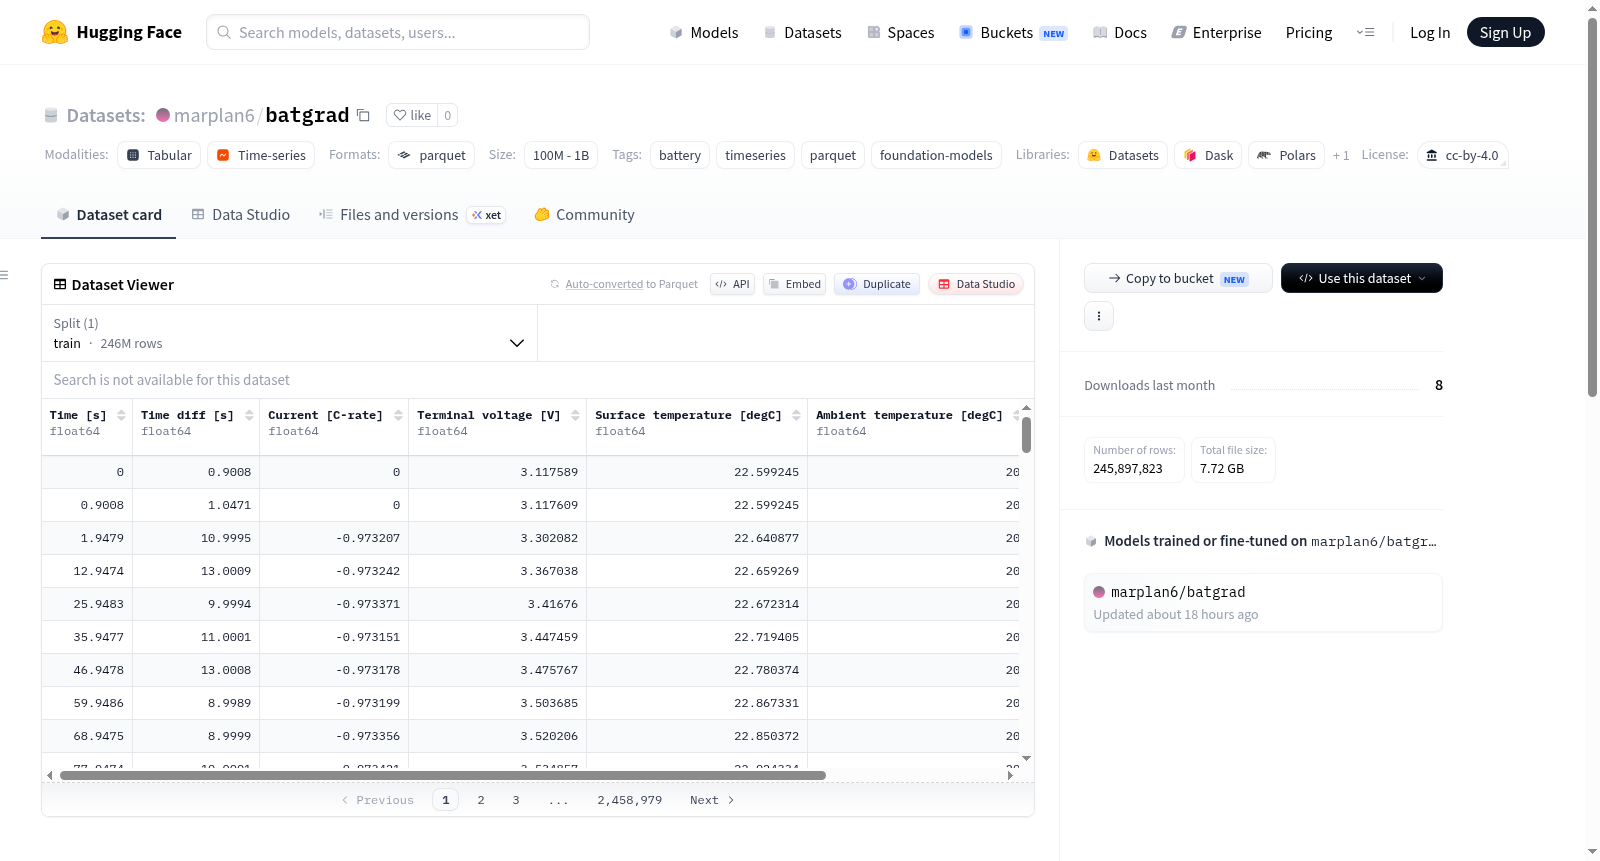Viewport: 1600px width, 861px height.
Task: Go to Datasets in top navigation
Action: tap(802, 33)
